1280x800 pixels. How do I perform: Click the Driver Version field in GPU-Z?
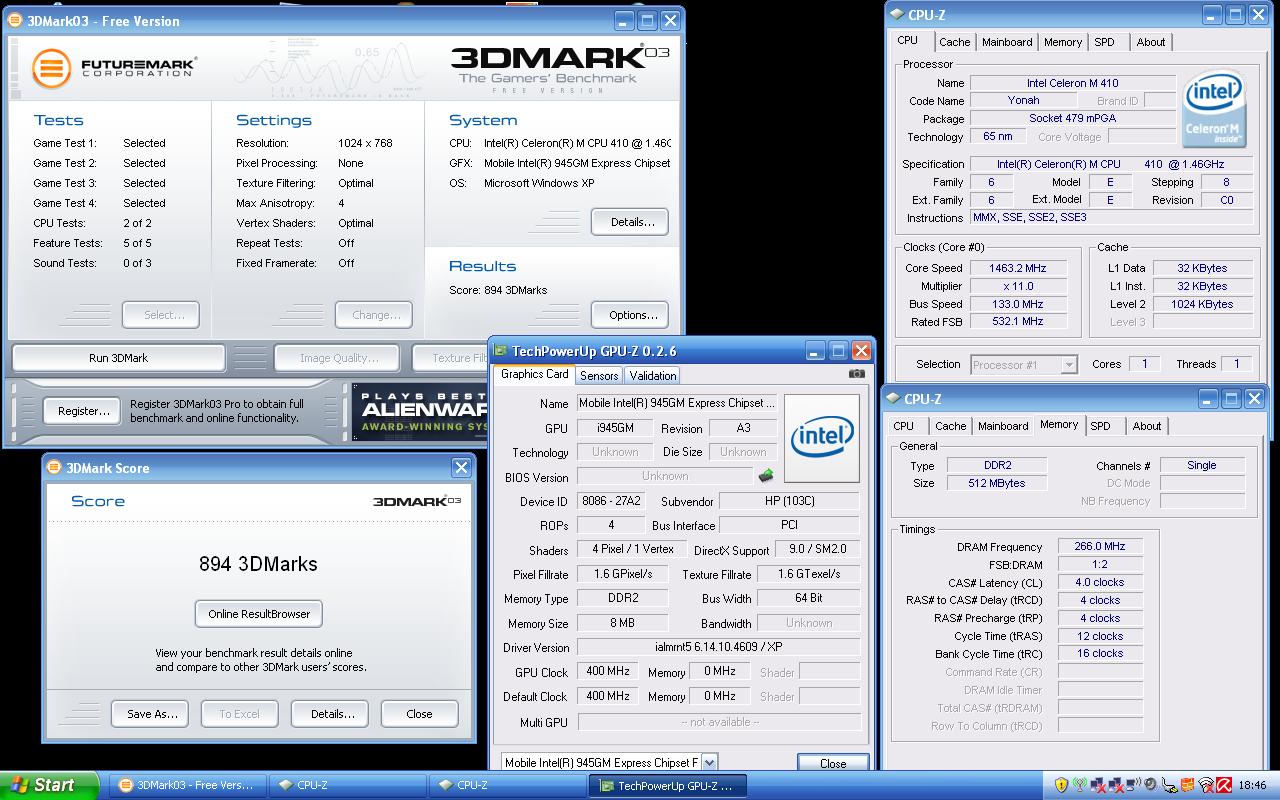tap(719, 647)
